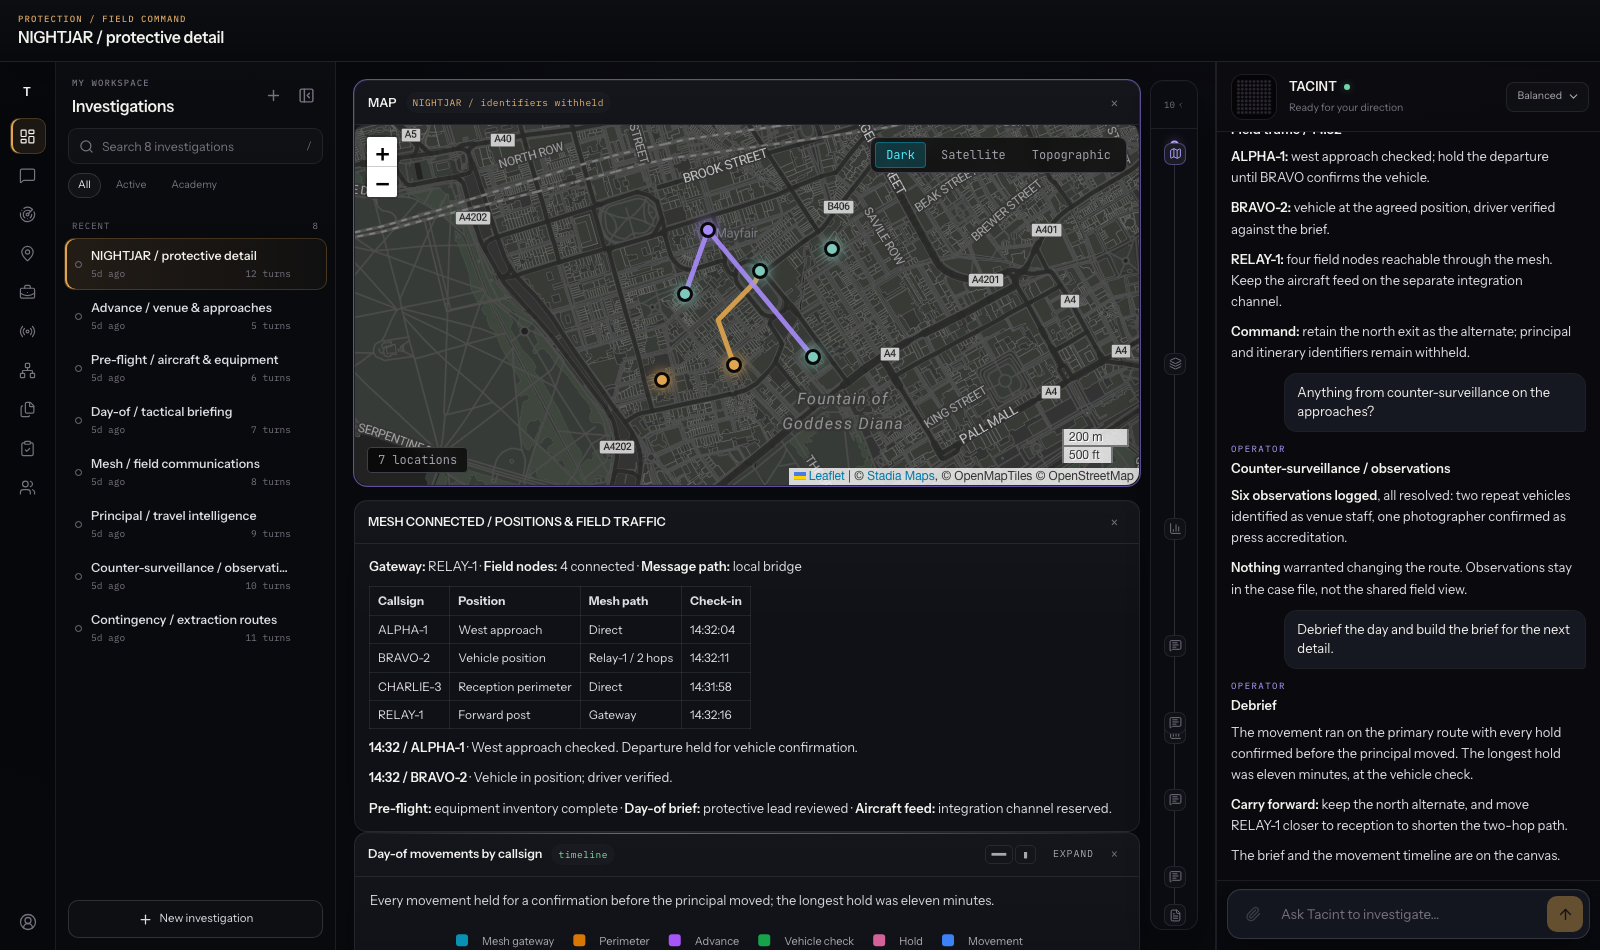Image resolution: width=1600 pixels, height=950 pixels.
Task: Click the paperclip attach icon in chat input
Action: (1253, 914)
